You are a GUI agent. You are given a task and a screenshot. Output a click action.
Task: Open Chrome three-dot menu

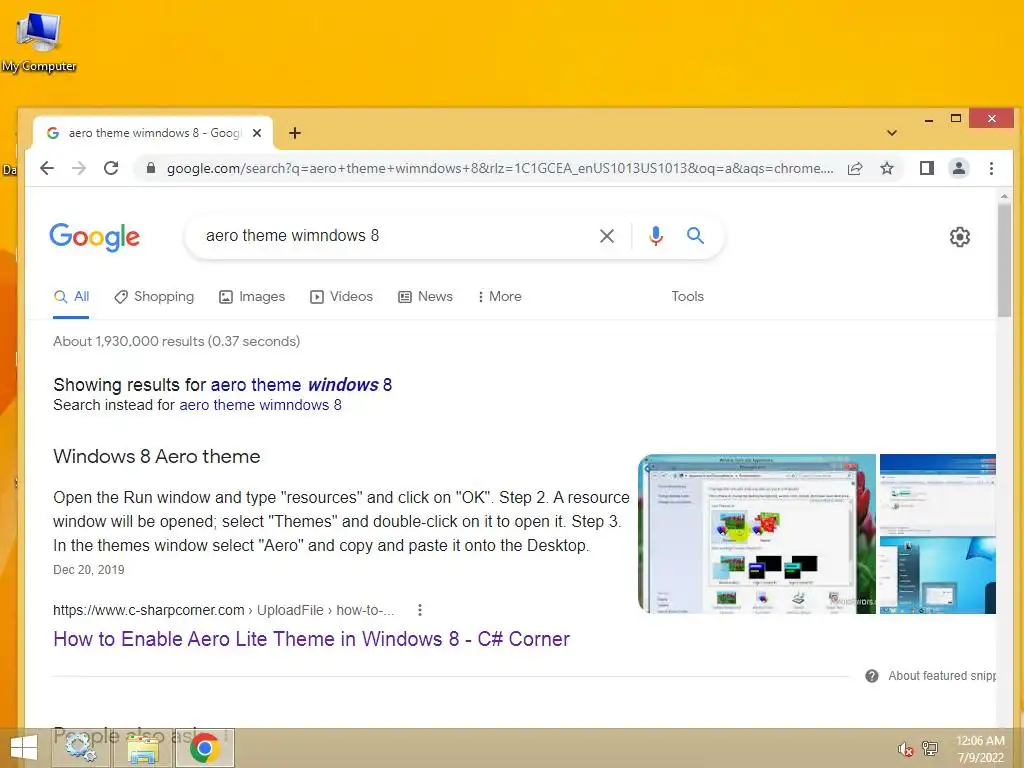click(991, 168)
